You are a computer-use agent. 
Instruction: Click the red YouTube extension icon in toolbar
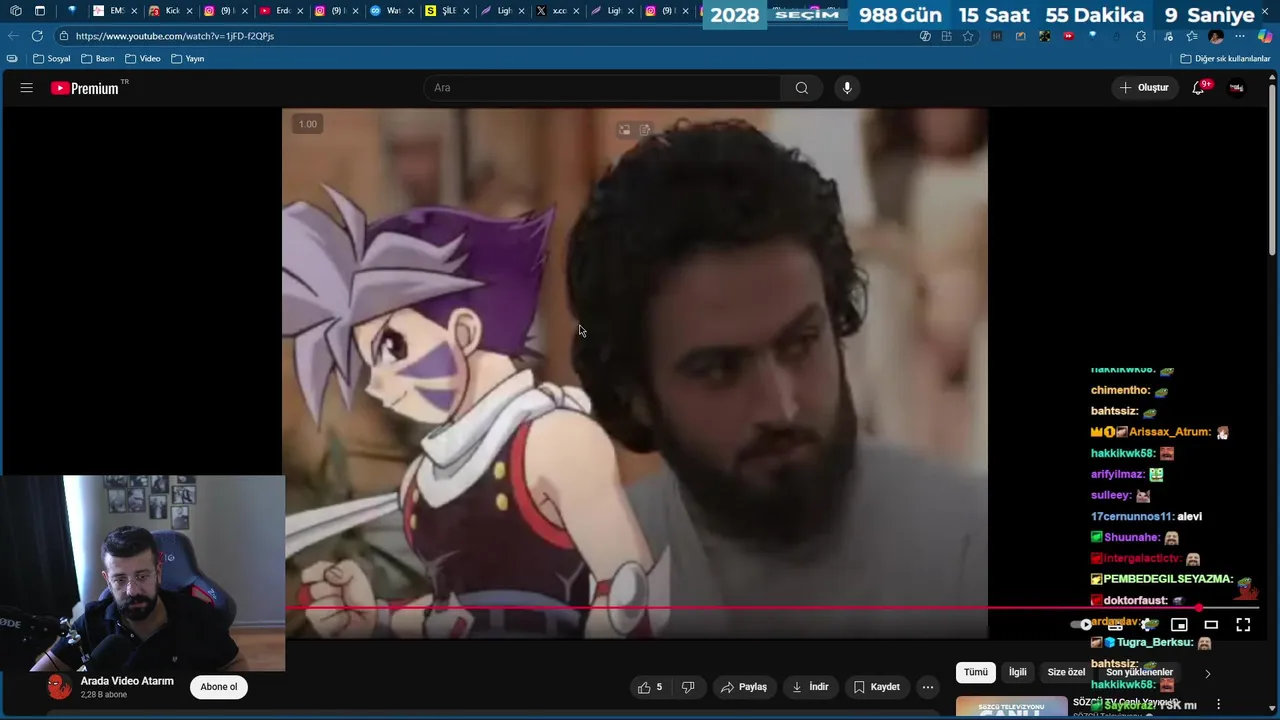(1068, 36)
